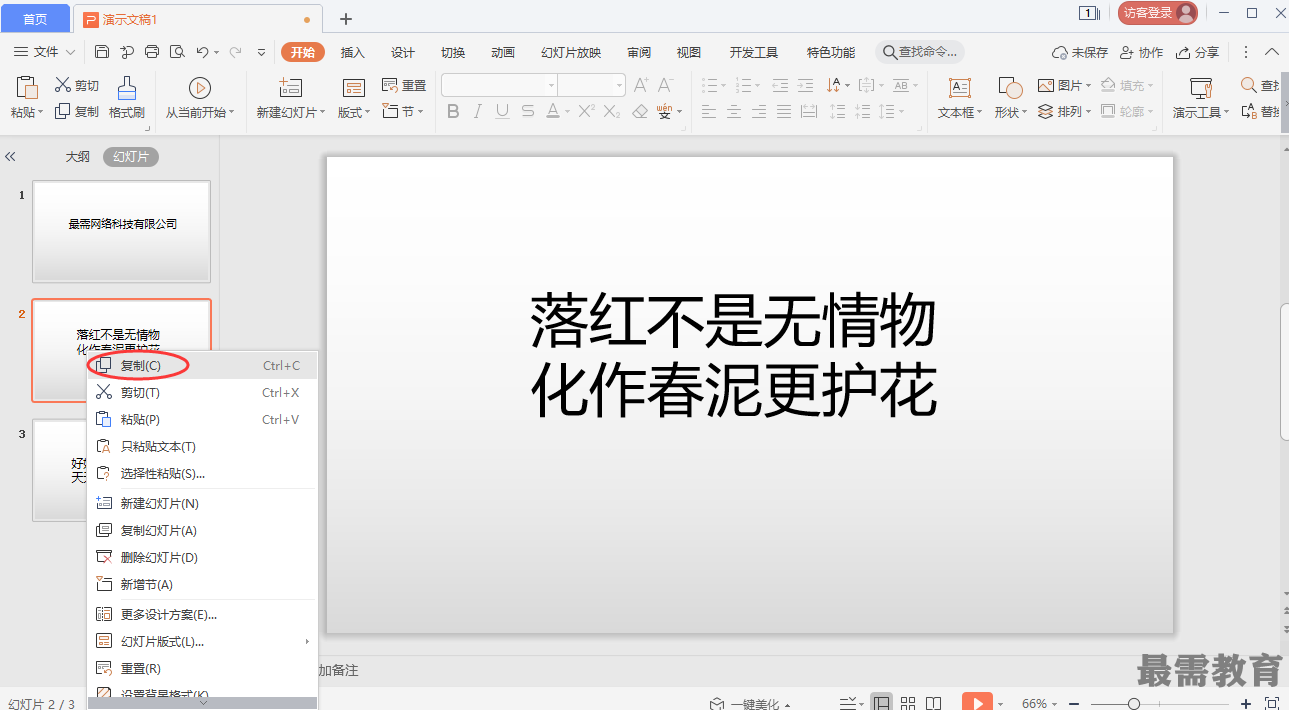1289x710 pixels.
Task: Toggle normal view button in status bar
Action: pos(881,703)
